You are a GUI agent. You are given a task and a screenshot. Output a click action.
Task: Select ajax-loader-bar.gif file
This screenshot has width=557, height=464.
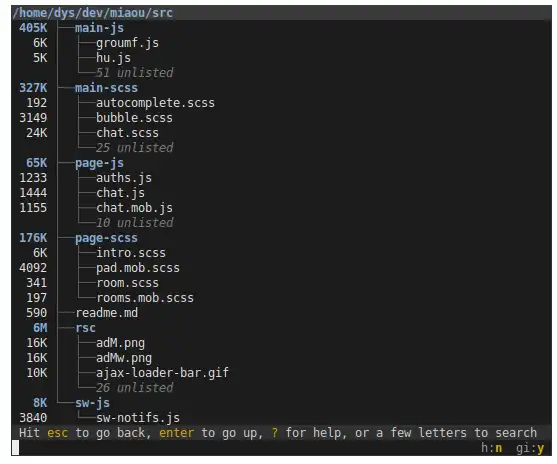(x=162, y=373)
